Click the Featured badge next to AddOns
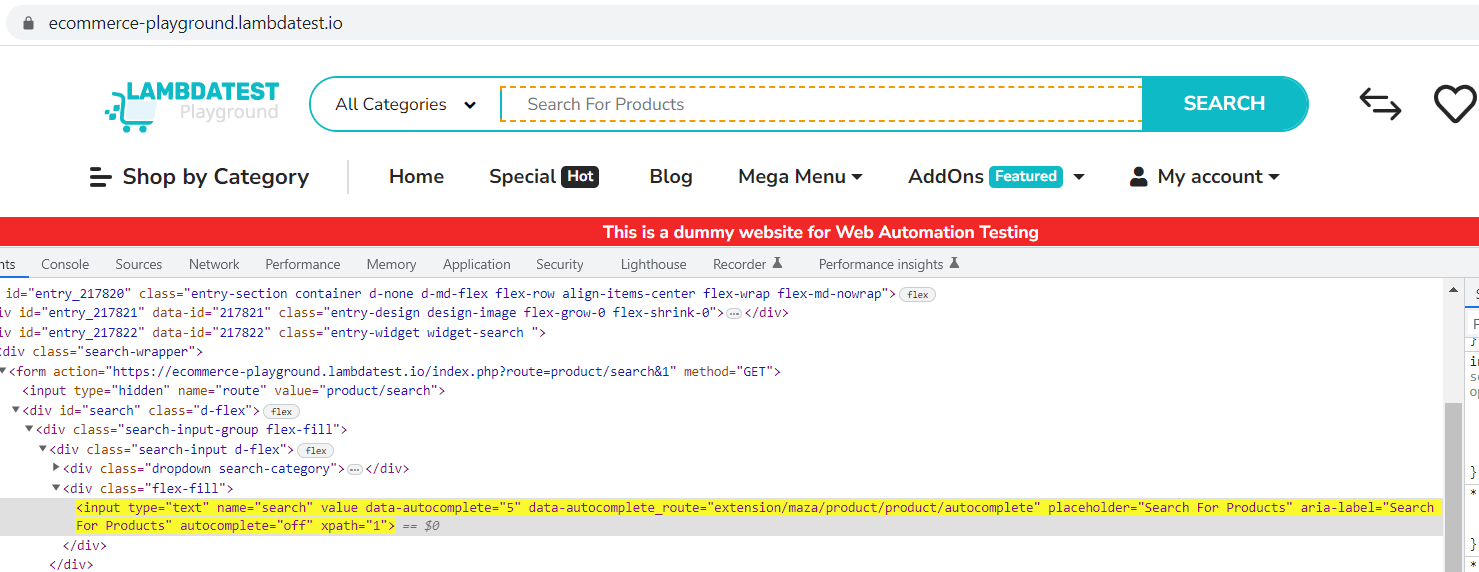Viewport: 1479px width, 572px height. [x=1026, y=176]
